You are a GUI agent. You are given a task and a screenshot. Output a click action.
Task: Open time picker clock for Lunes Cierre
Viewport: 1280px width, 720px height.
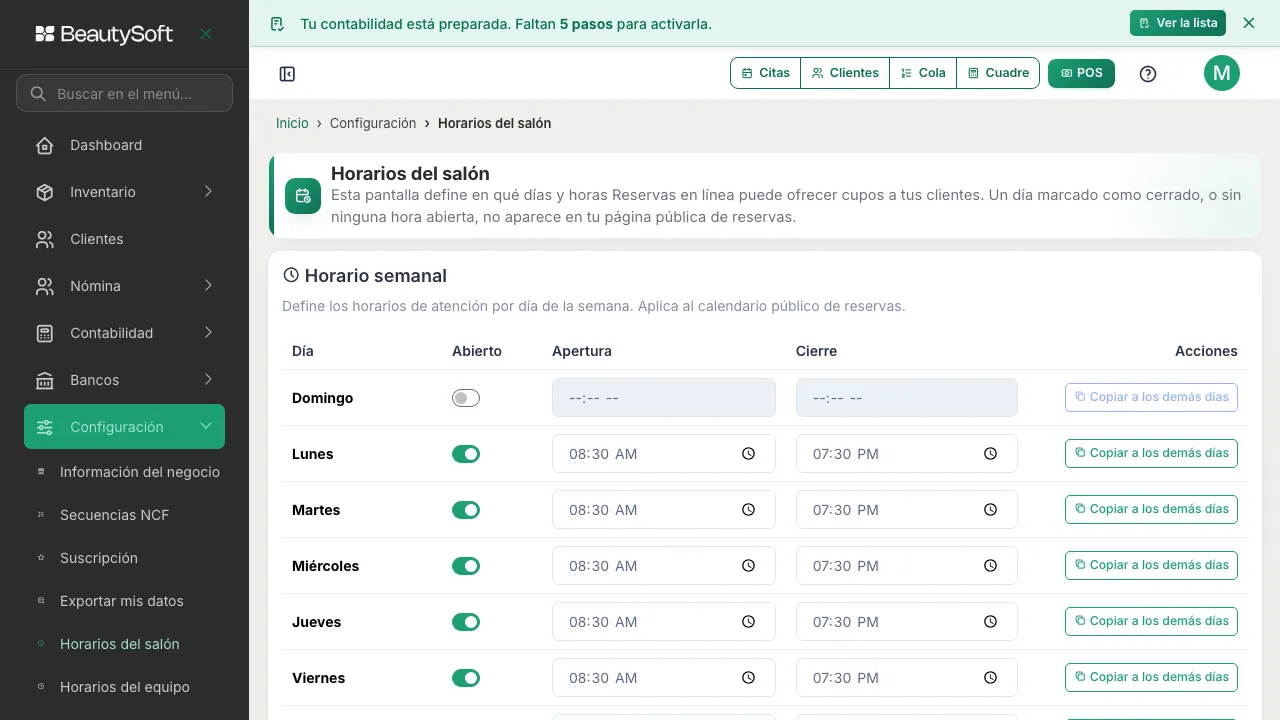pyautogui.click(x=991, y=454)
